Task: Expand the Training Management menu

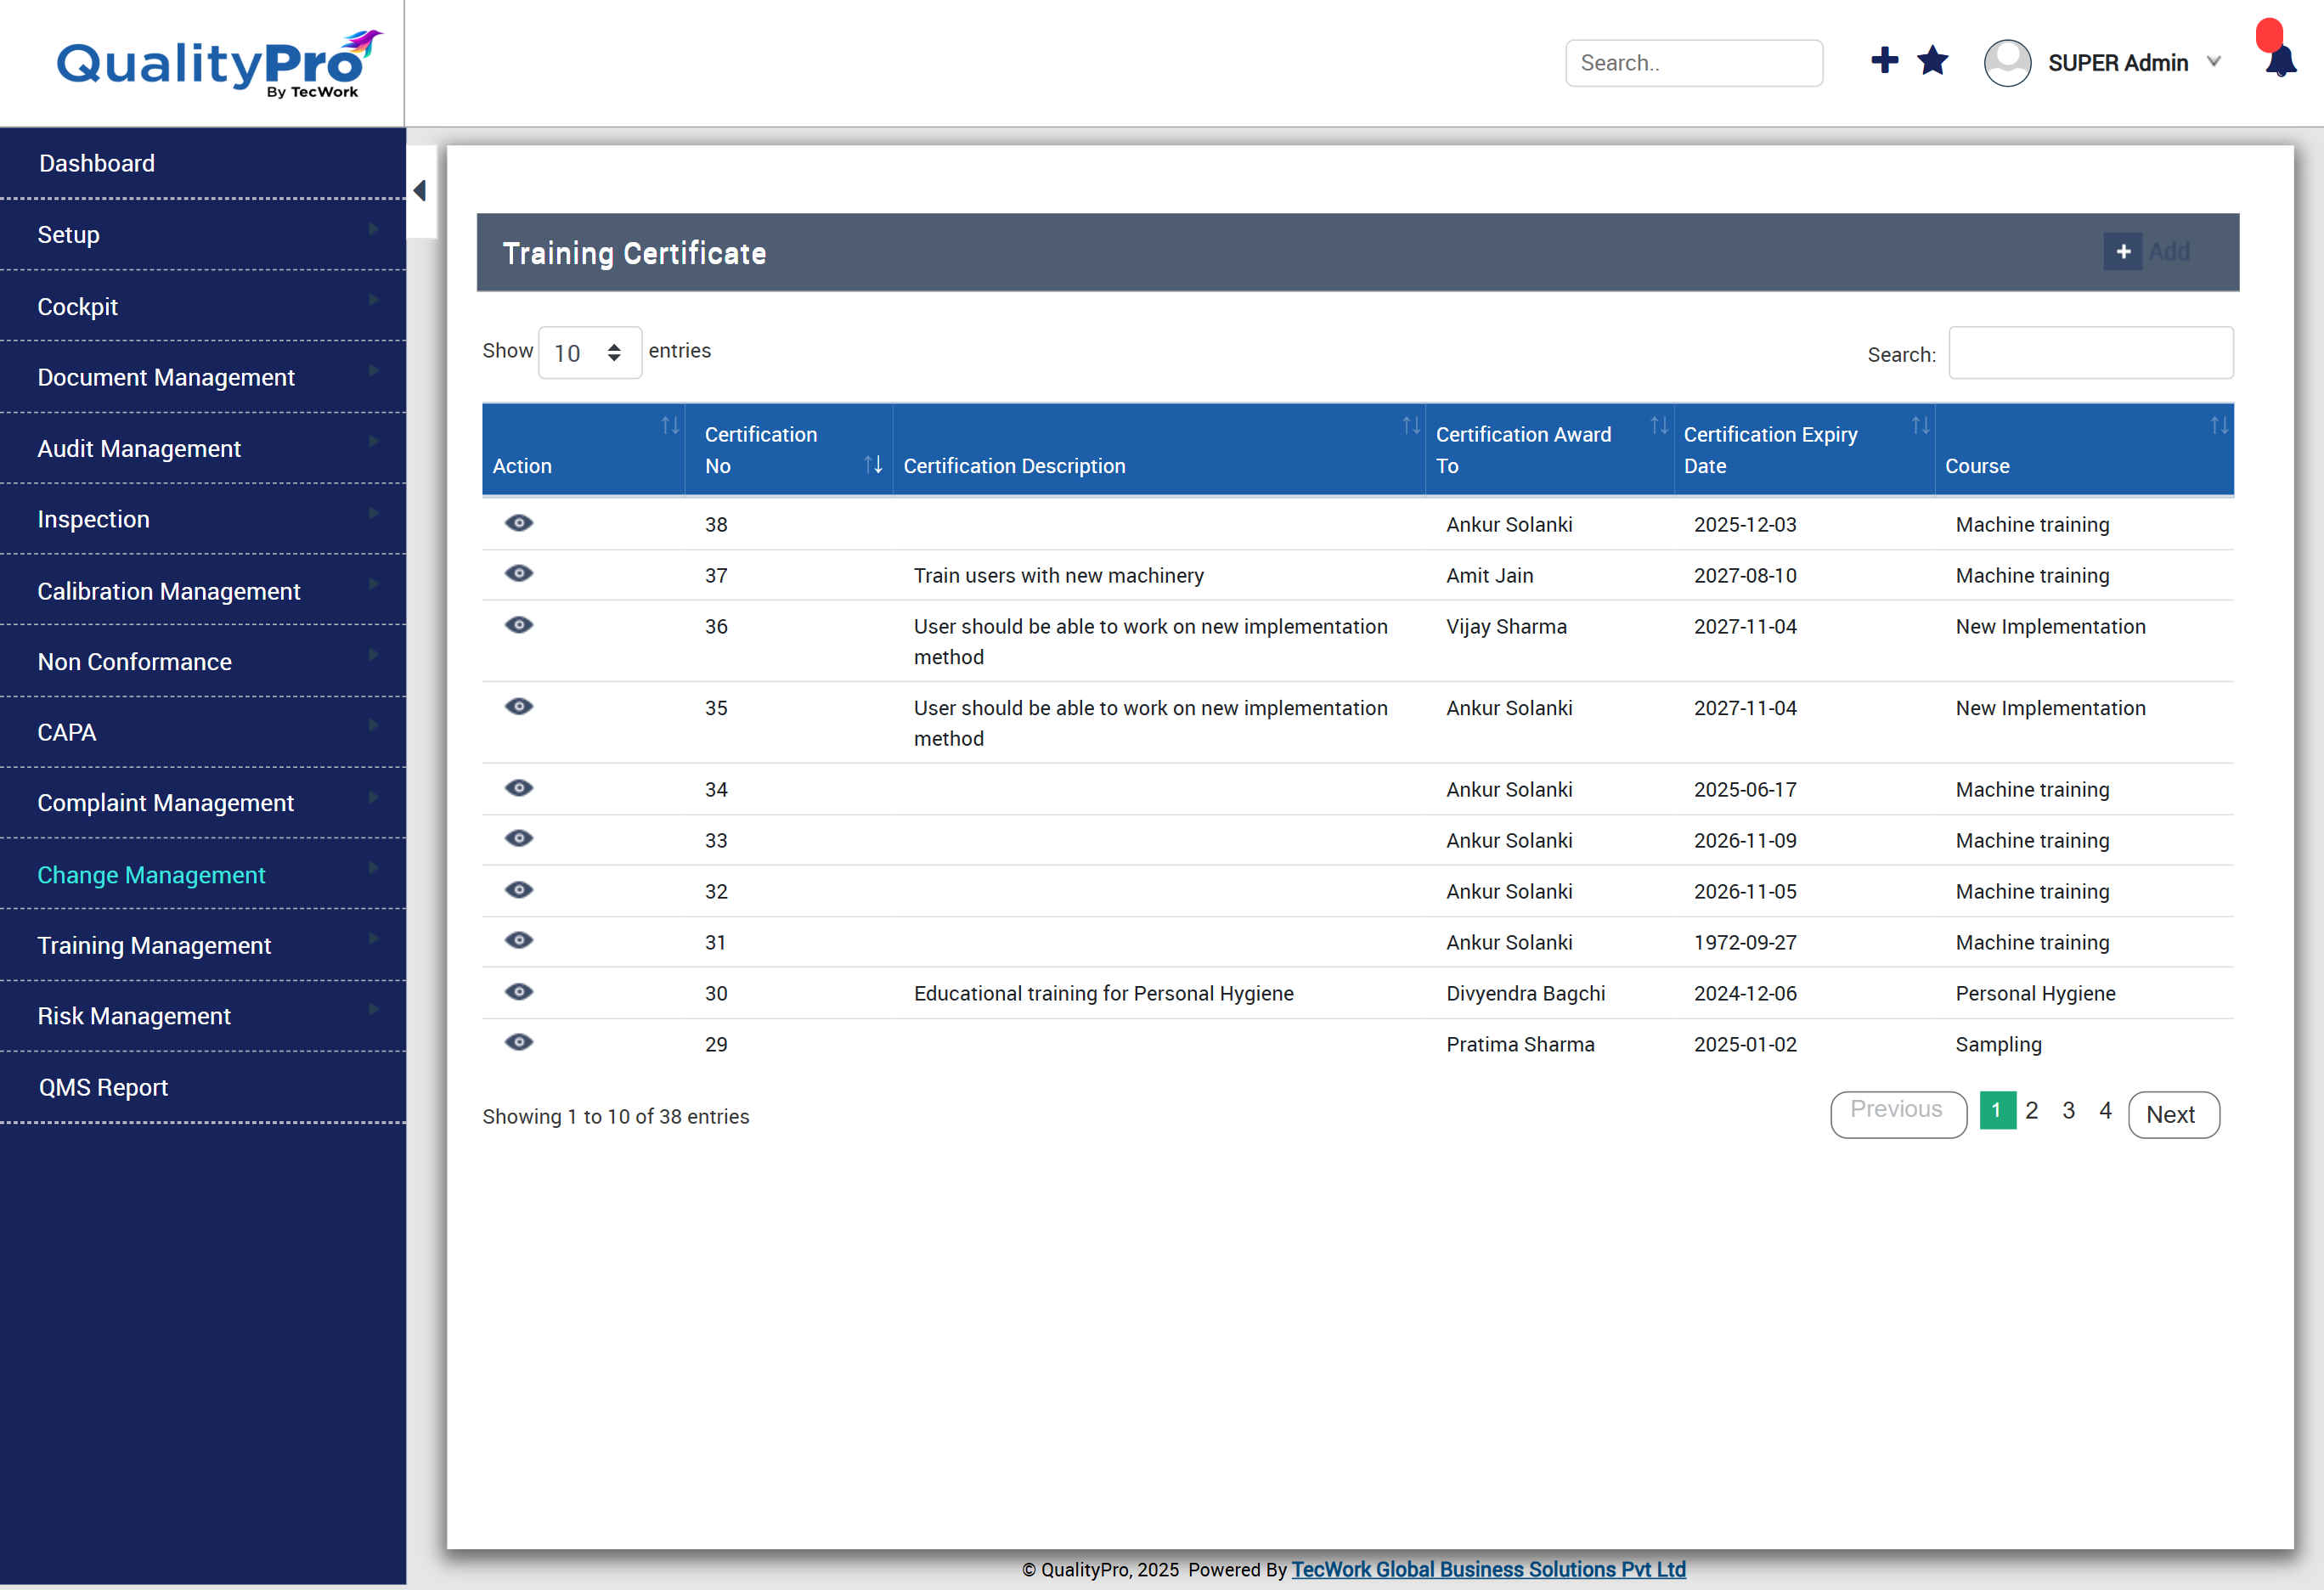Action: 154,945
